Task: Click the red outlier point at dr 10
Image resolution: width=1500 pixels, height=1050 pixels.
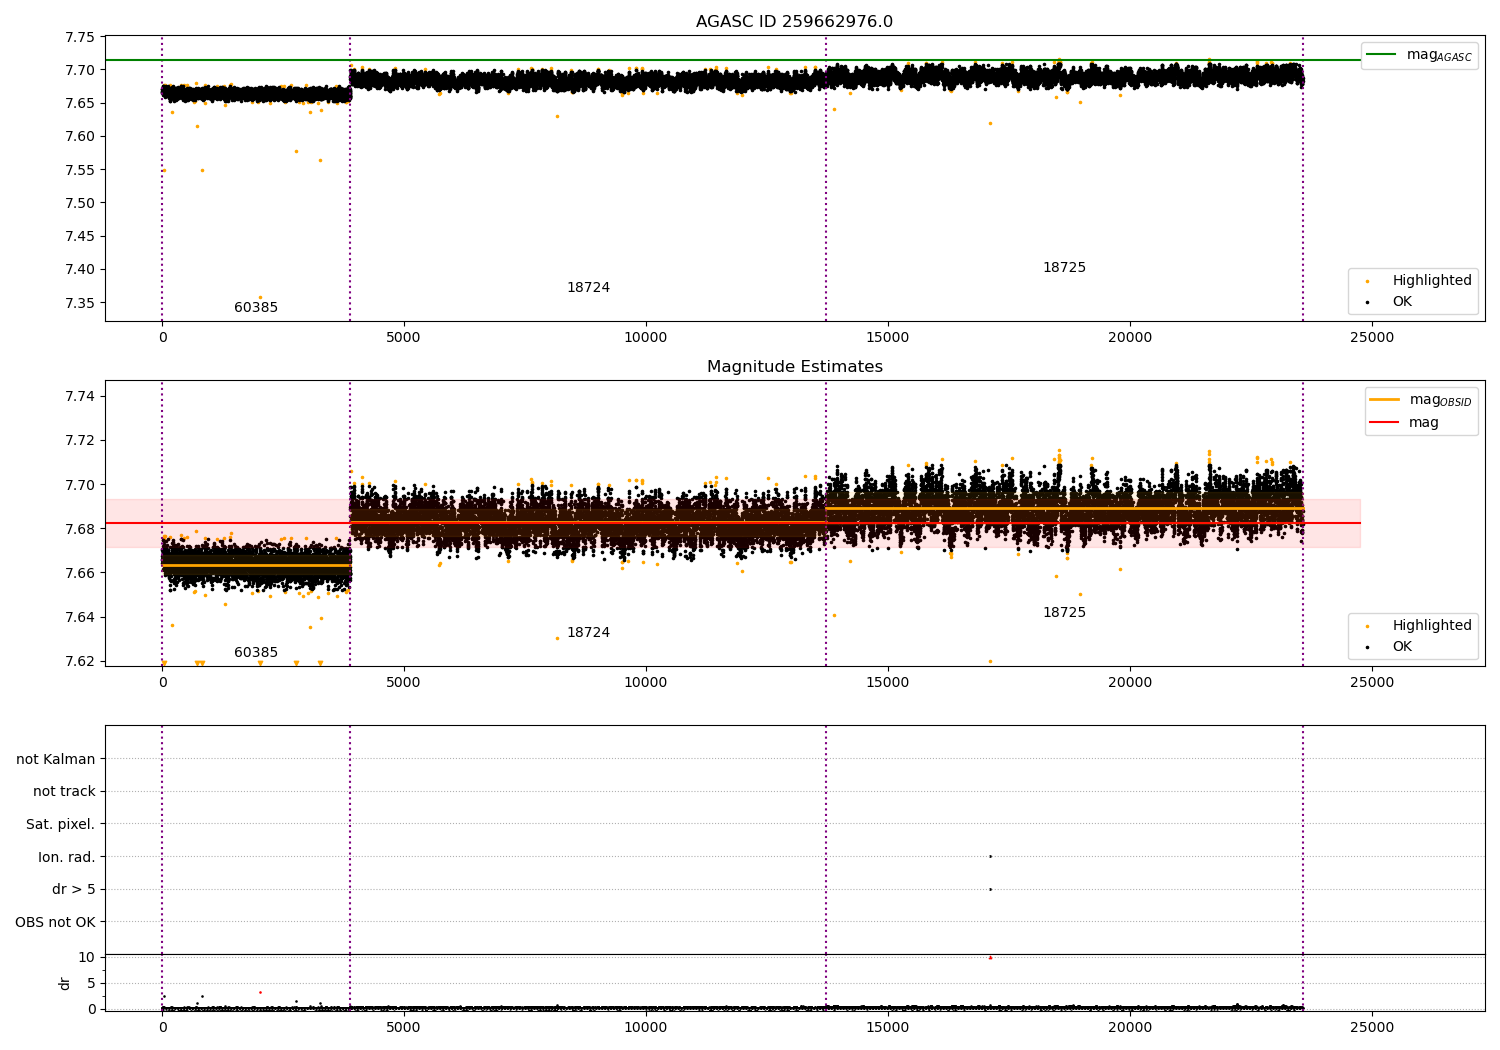Action: point(990,958)
